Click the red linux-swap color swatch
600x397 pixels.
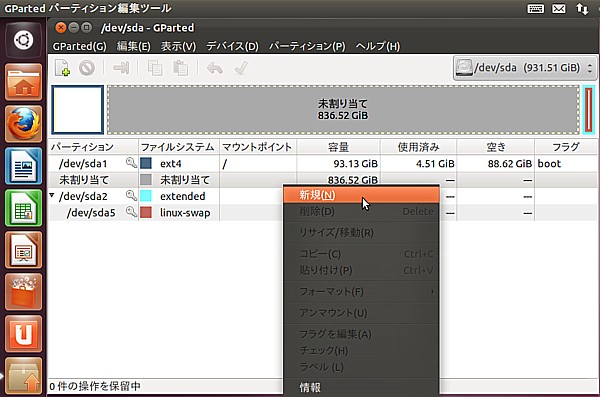tap(146, 212)
